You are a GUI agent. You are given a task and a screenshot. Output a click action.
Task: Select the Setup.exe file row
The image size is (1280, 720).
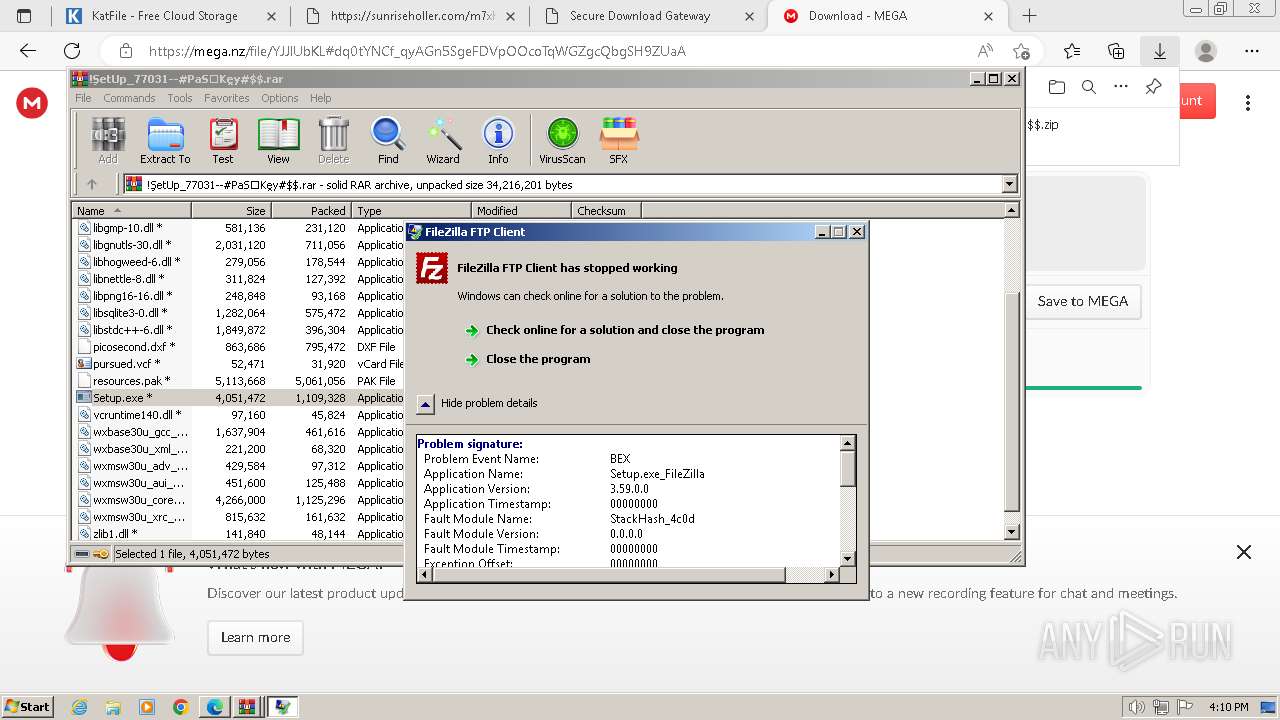[239, 398]
